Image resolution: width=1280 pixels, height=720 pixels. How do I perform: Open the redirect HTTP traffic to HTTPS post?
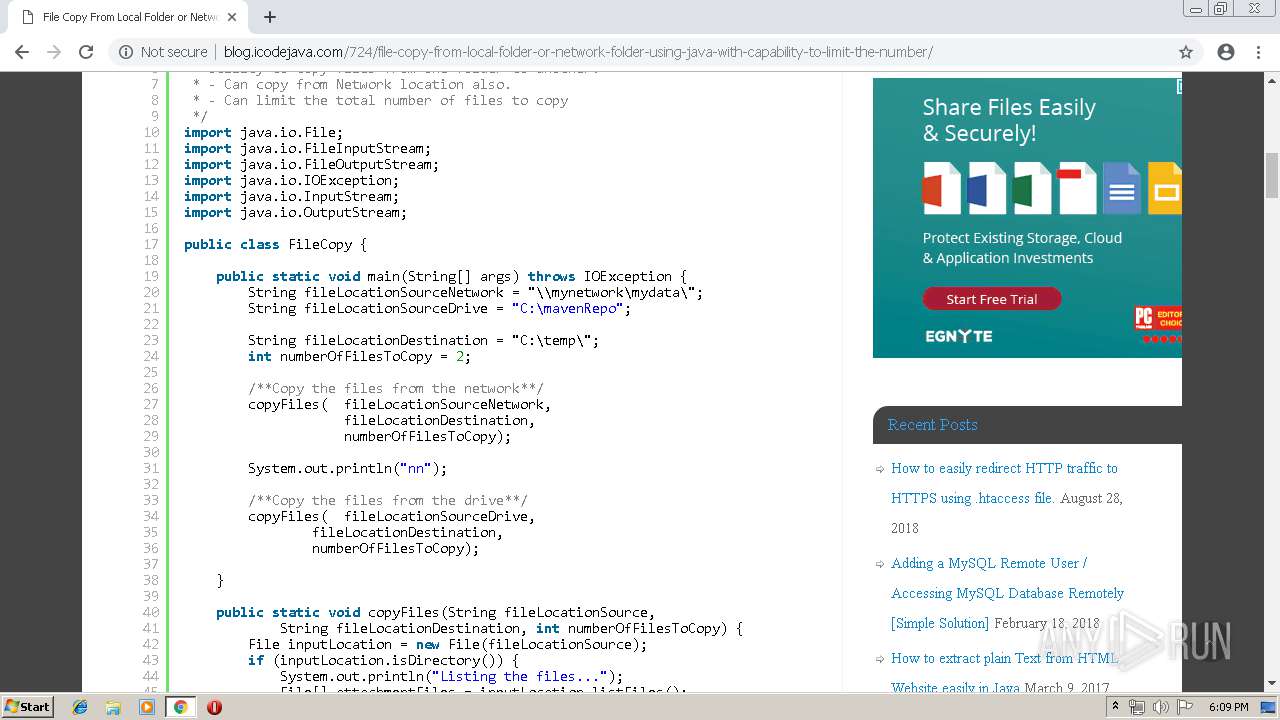click(1004, 483)
